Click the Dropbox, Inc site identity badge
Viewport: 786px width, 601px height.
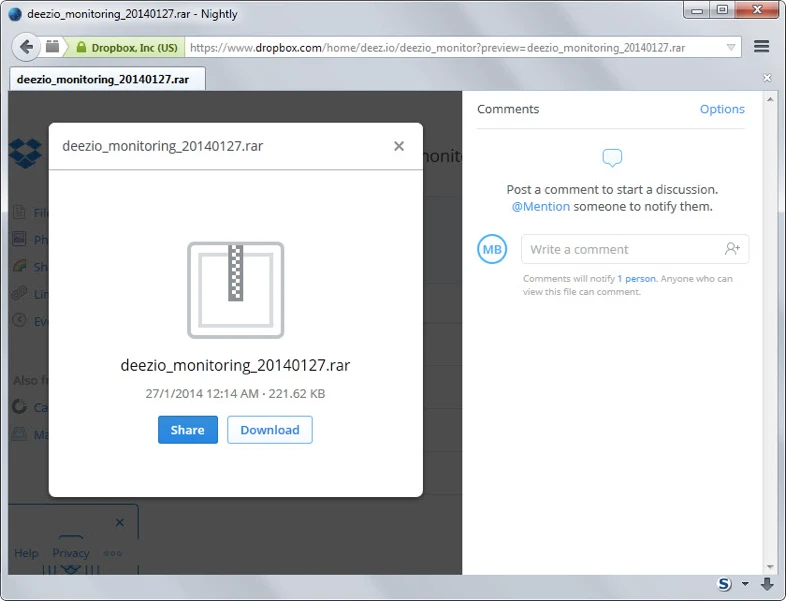(x=125, y=47)
